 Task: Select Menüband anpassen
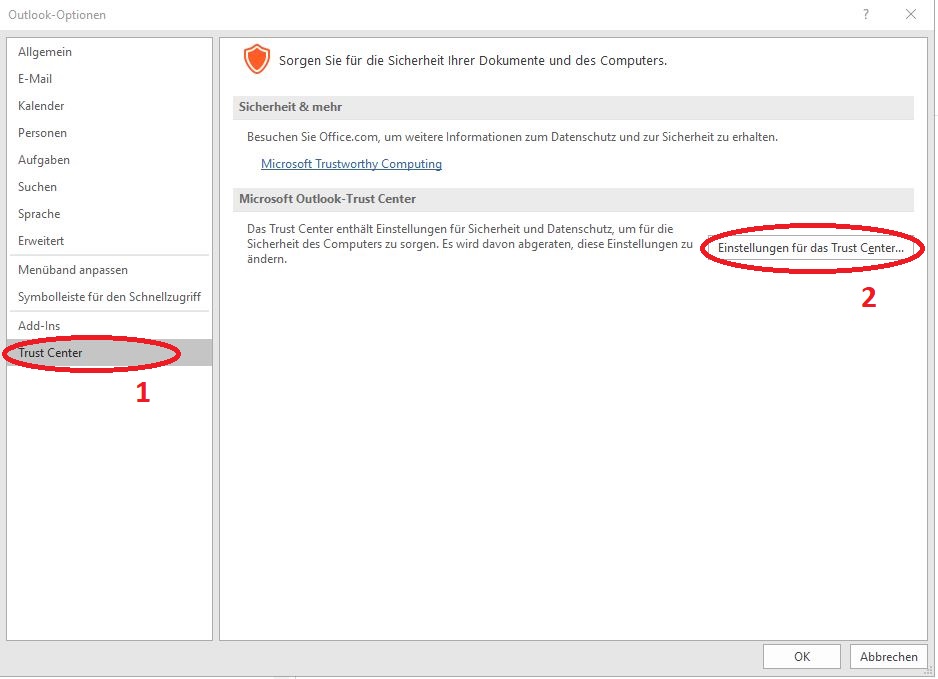(109, 270)
